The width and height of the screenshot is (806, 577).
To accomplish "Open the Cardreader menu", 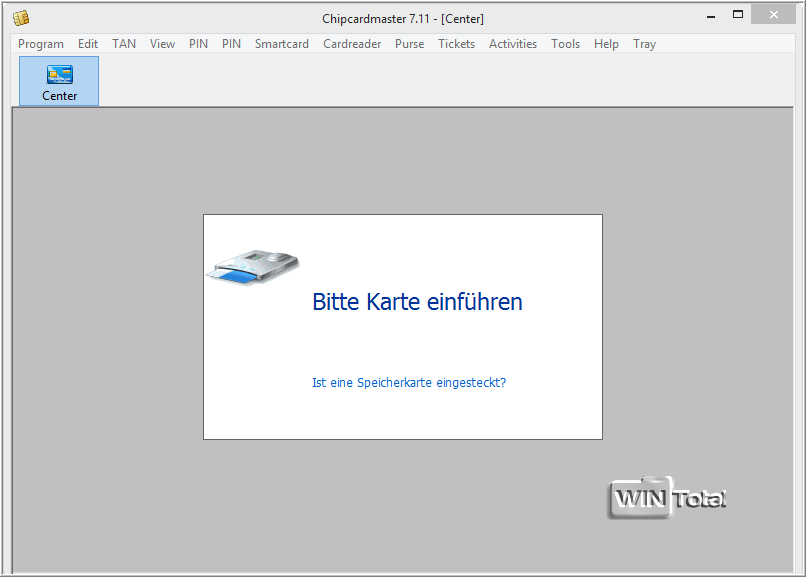I will (x=352, y=44).
